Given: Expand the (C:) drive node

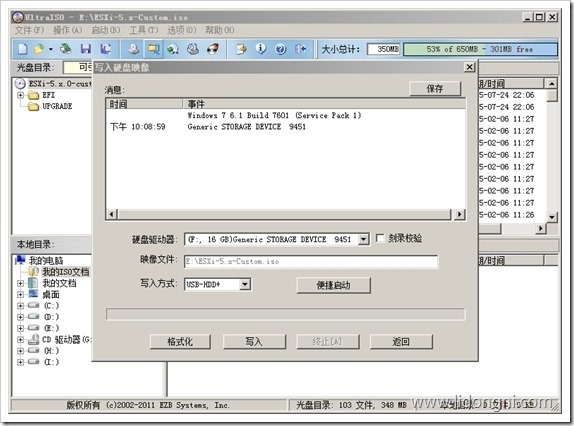Looking at the screenshot, I should click(x=21, y=306).
